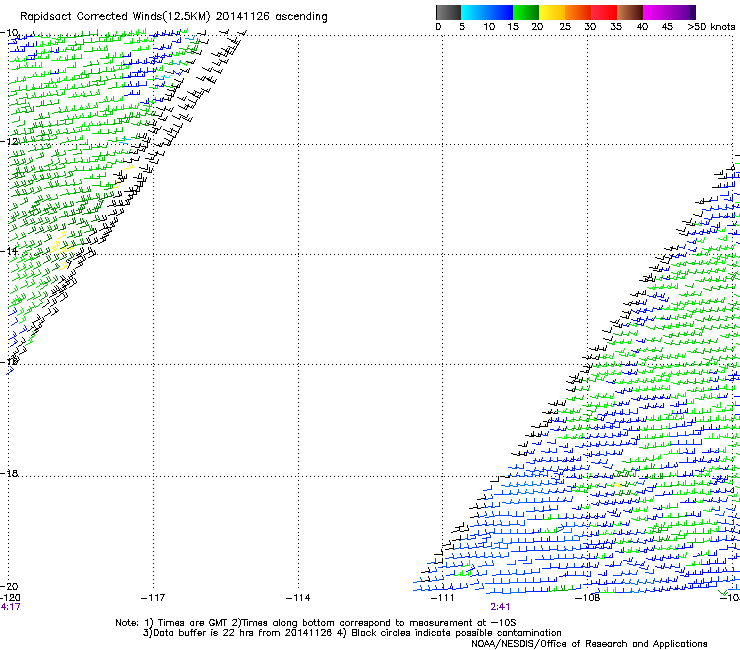
Task: Click the cyan-to-blue 5-15 knots legend swatch
Action: (x=487, y=12)
